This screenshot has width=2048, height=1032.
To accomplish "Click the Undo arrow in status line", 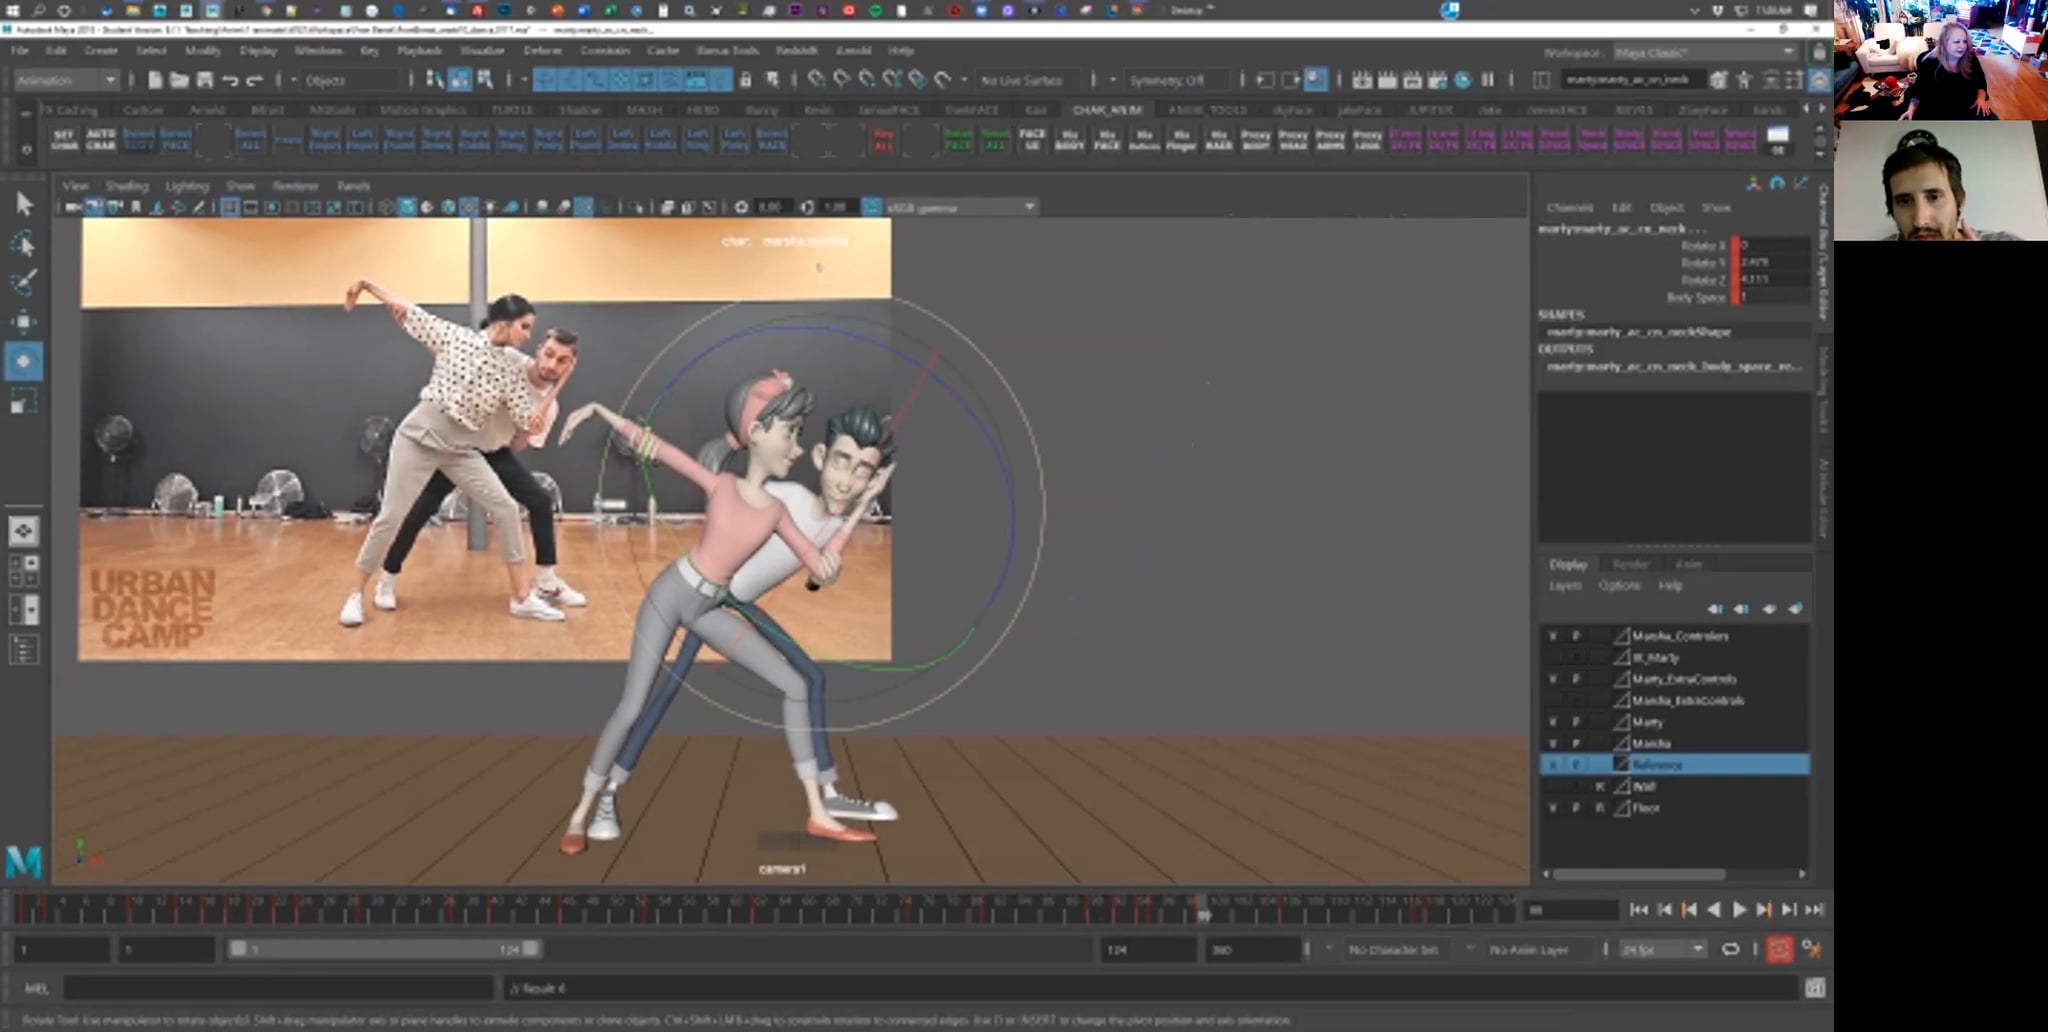I will coord(230,80).
